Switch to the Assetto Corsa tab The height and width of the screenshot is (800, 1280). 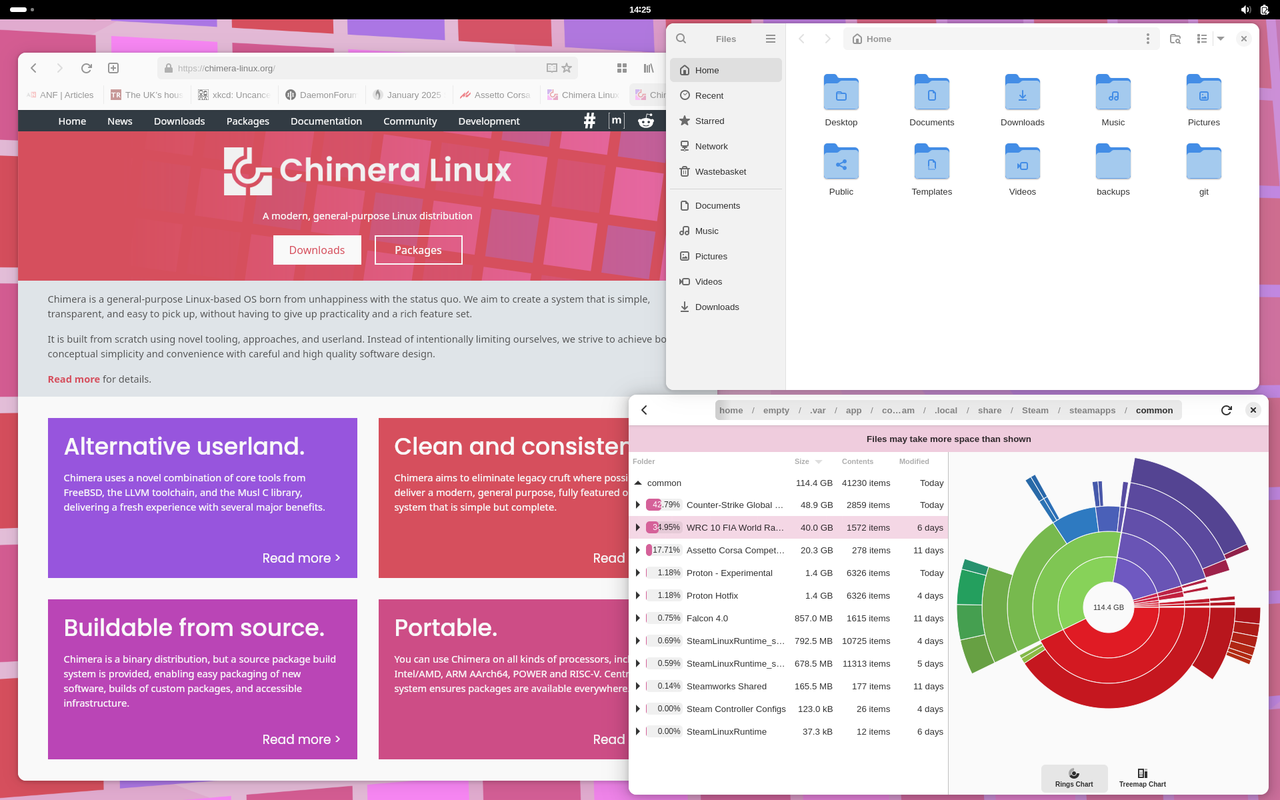[x=495, y=95]
